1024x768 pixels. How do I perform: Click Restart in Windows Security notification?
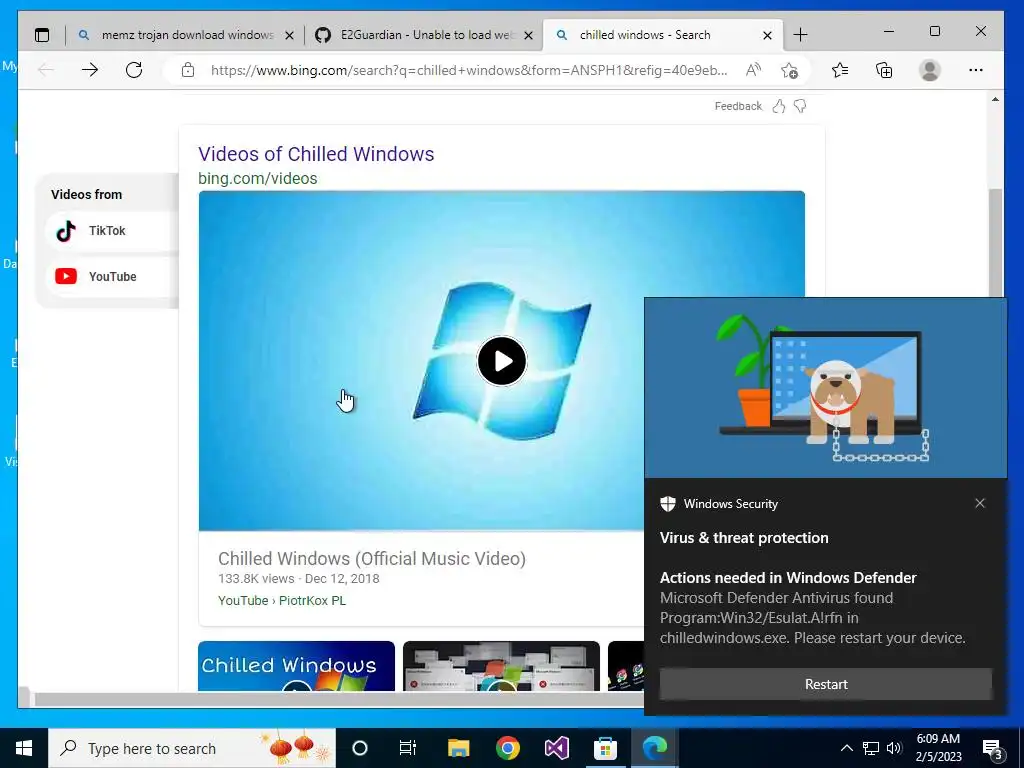pyautogui.click(x=825, y=684)
